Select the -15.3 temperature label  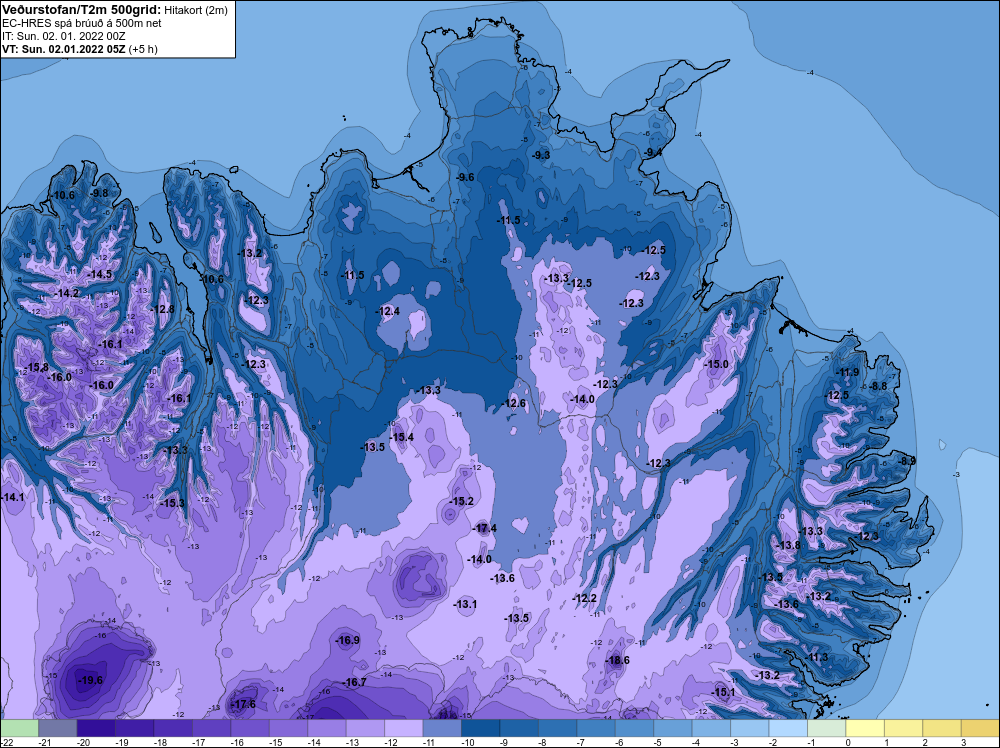coord(172,503)
